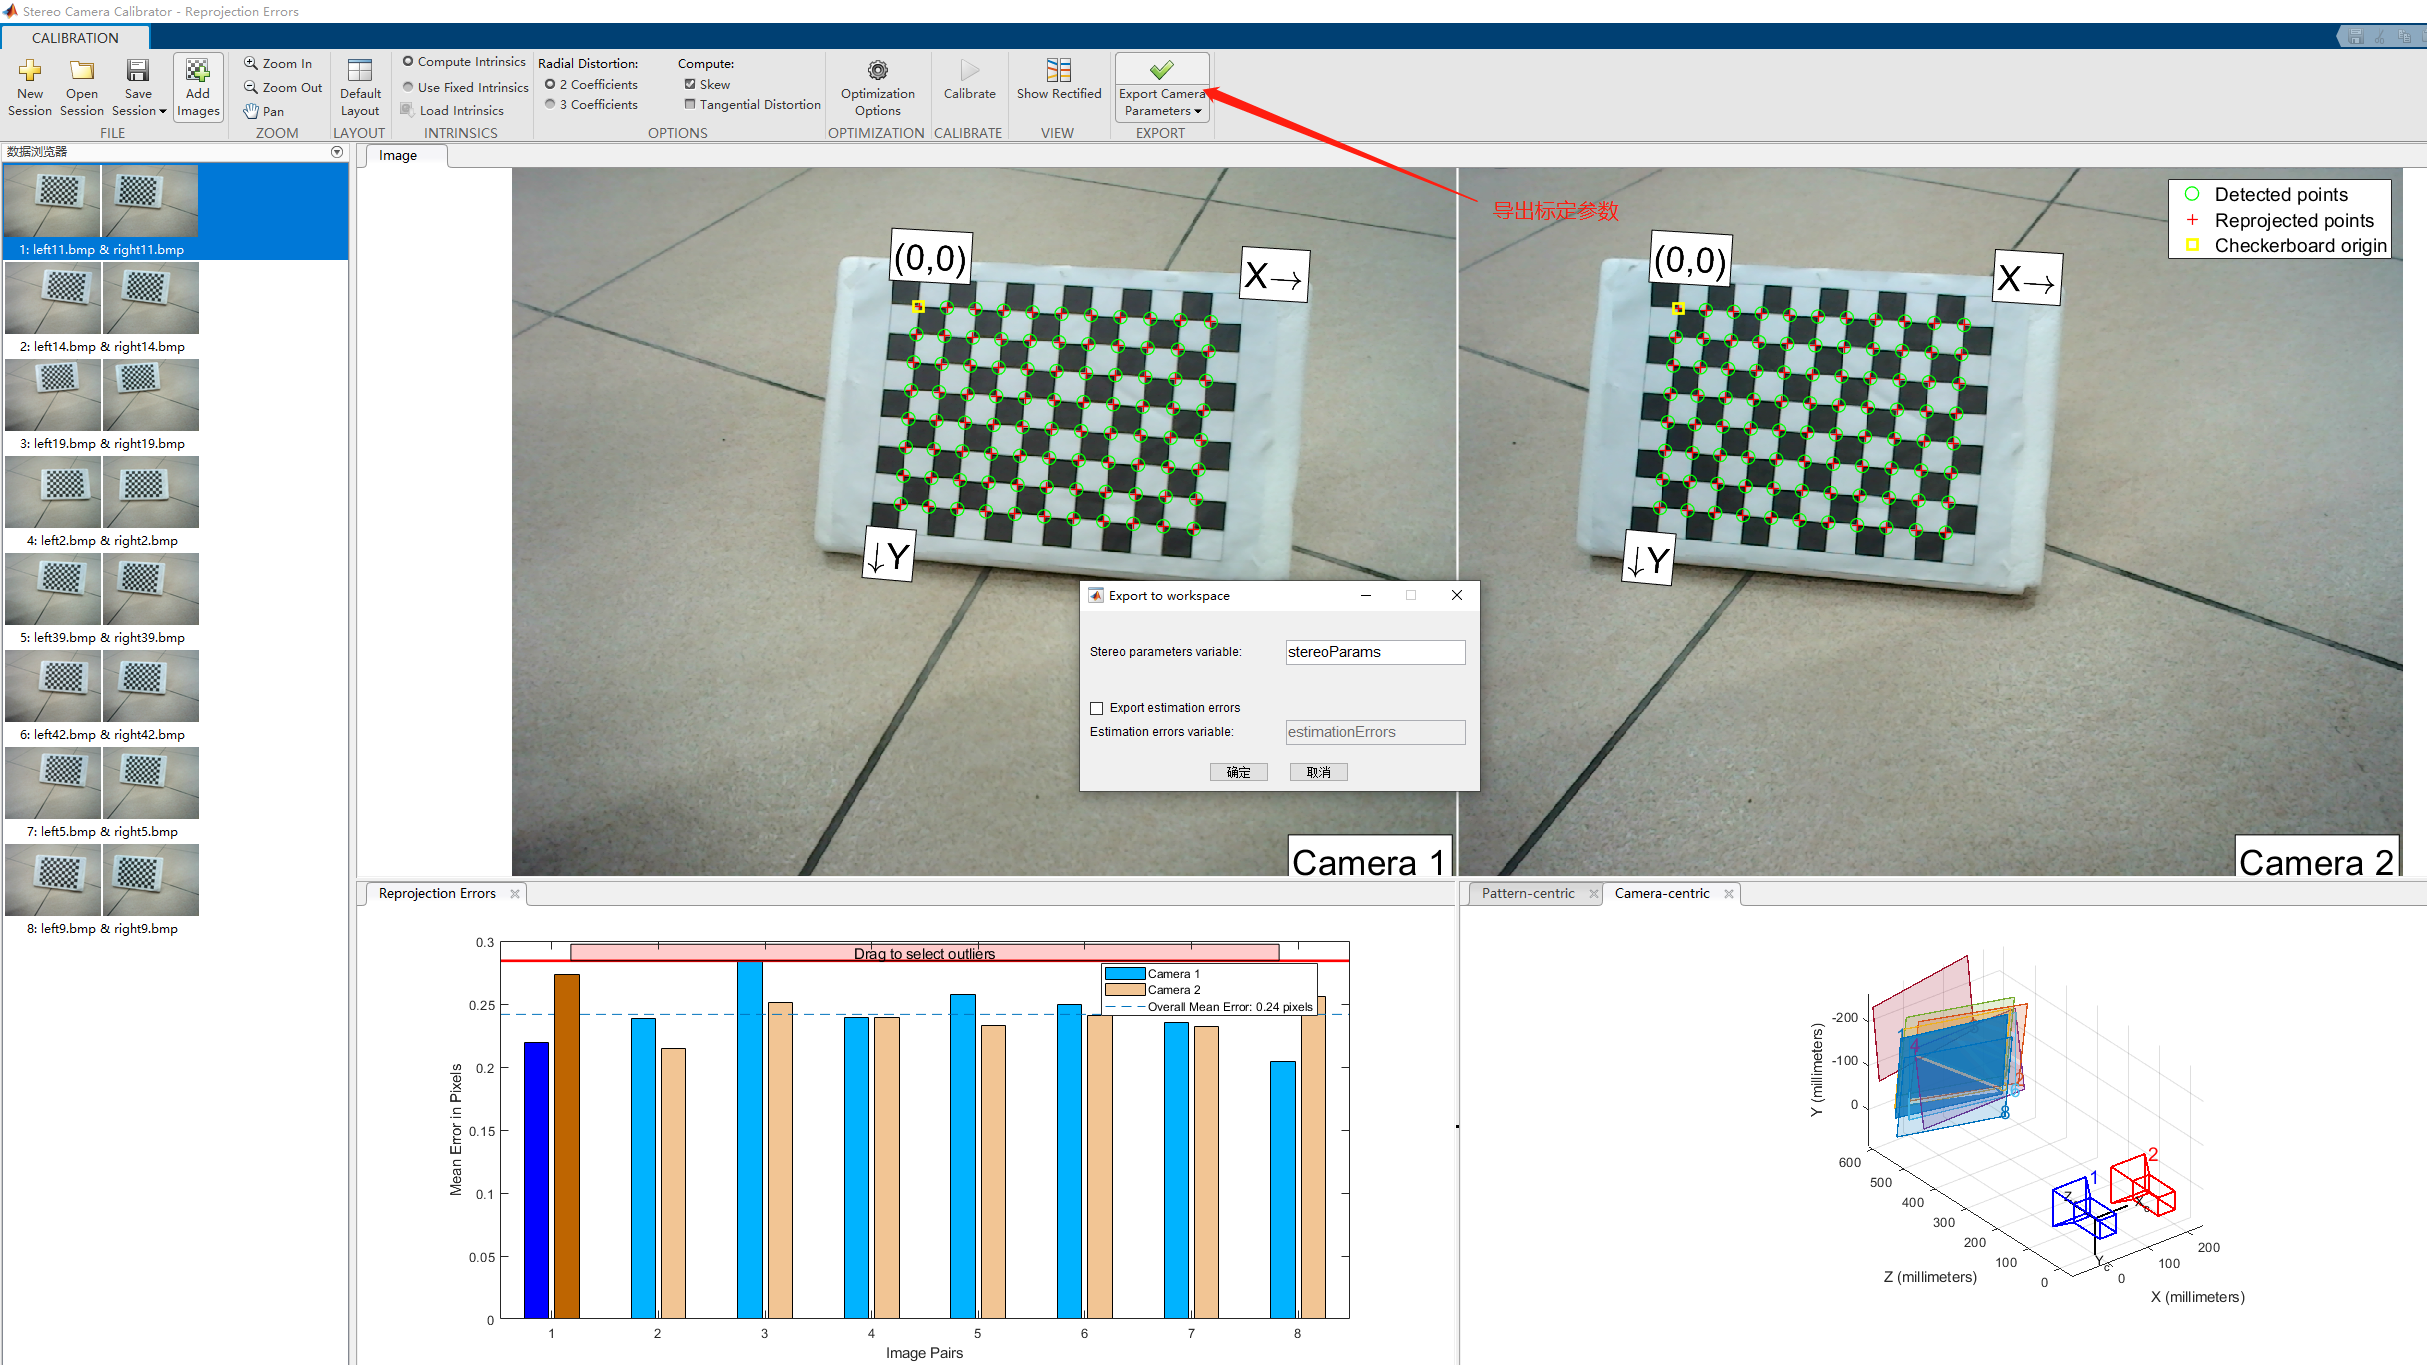Enable the Skew checkbox
Viewport: 2427px width, 1365px height.
coord(690,84)
